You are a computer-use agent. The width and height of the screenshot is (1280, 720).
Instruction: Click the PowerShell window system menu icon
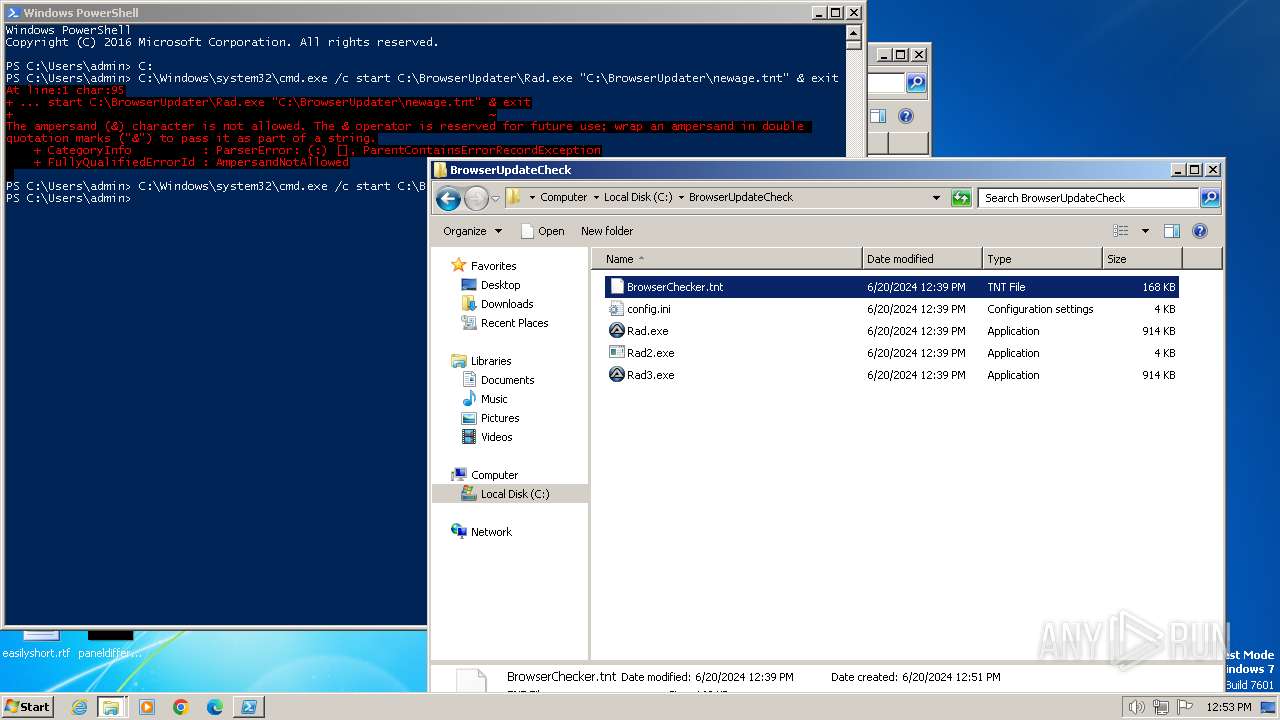(12, 13)
